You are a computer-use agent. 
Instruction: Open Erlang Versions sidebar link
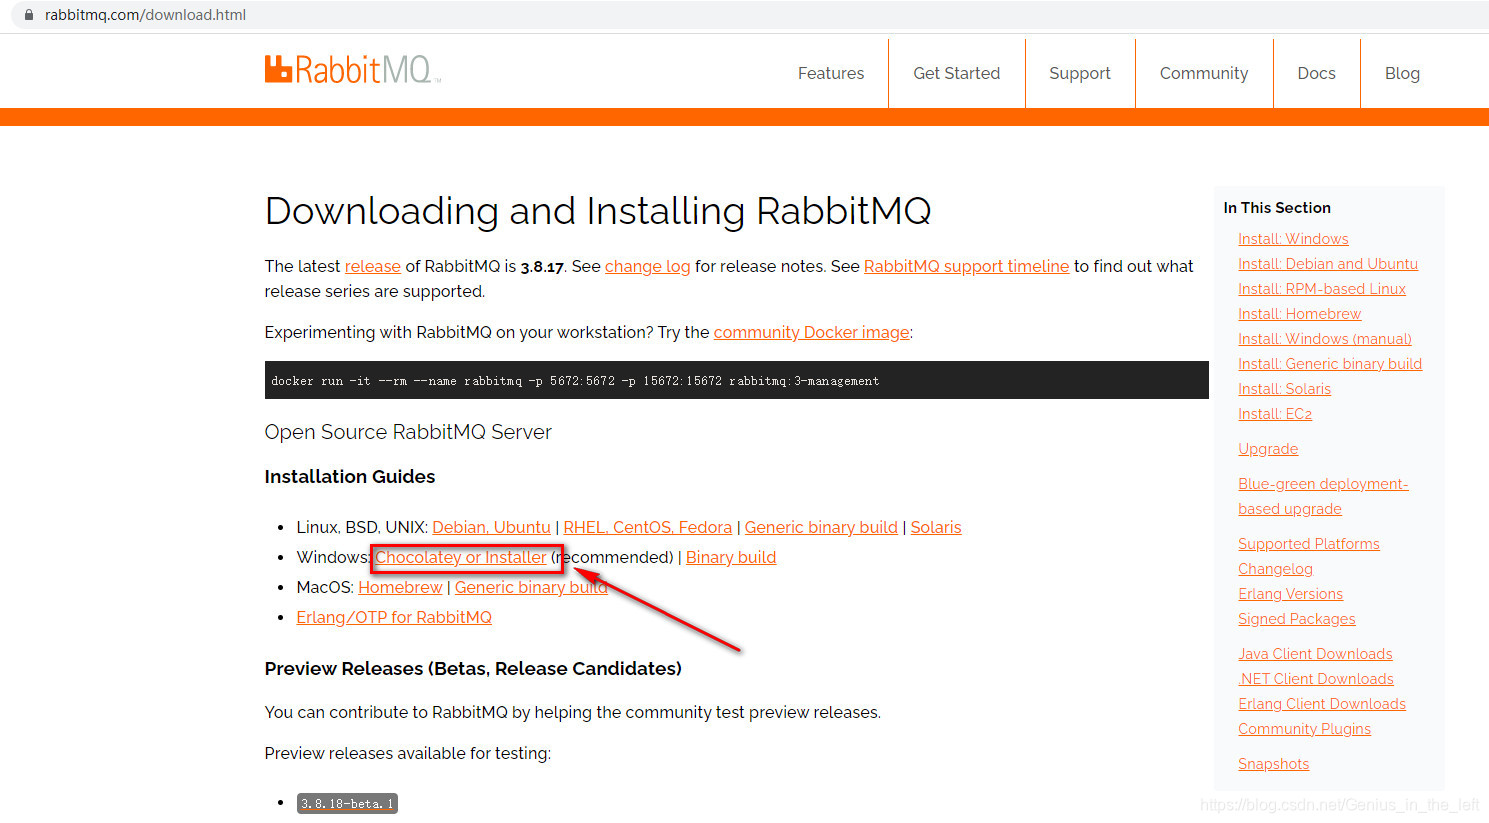click(1290, 594)
